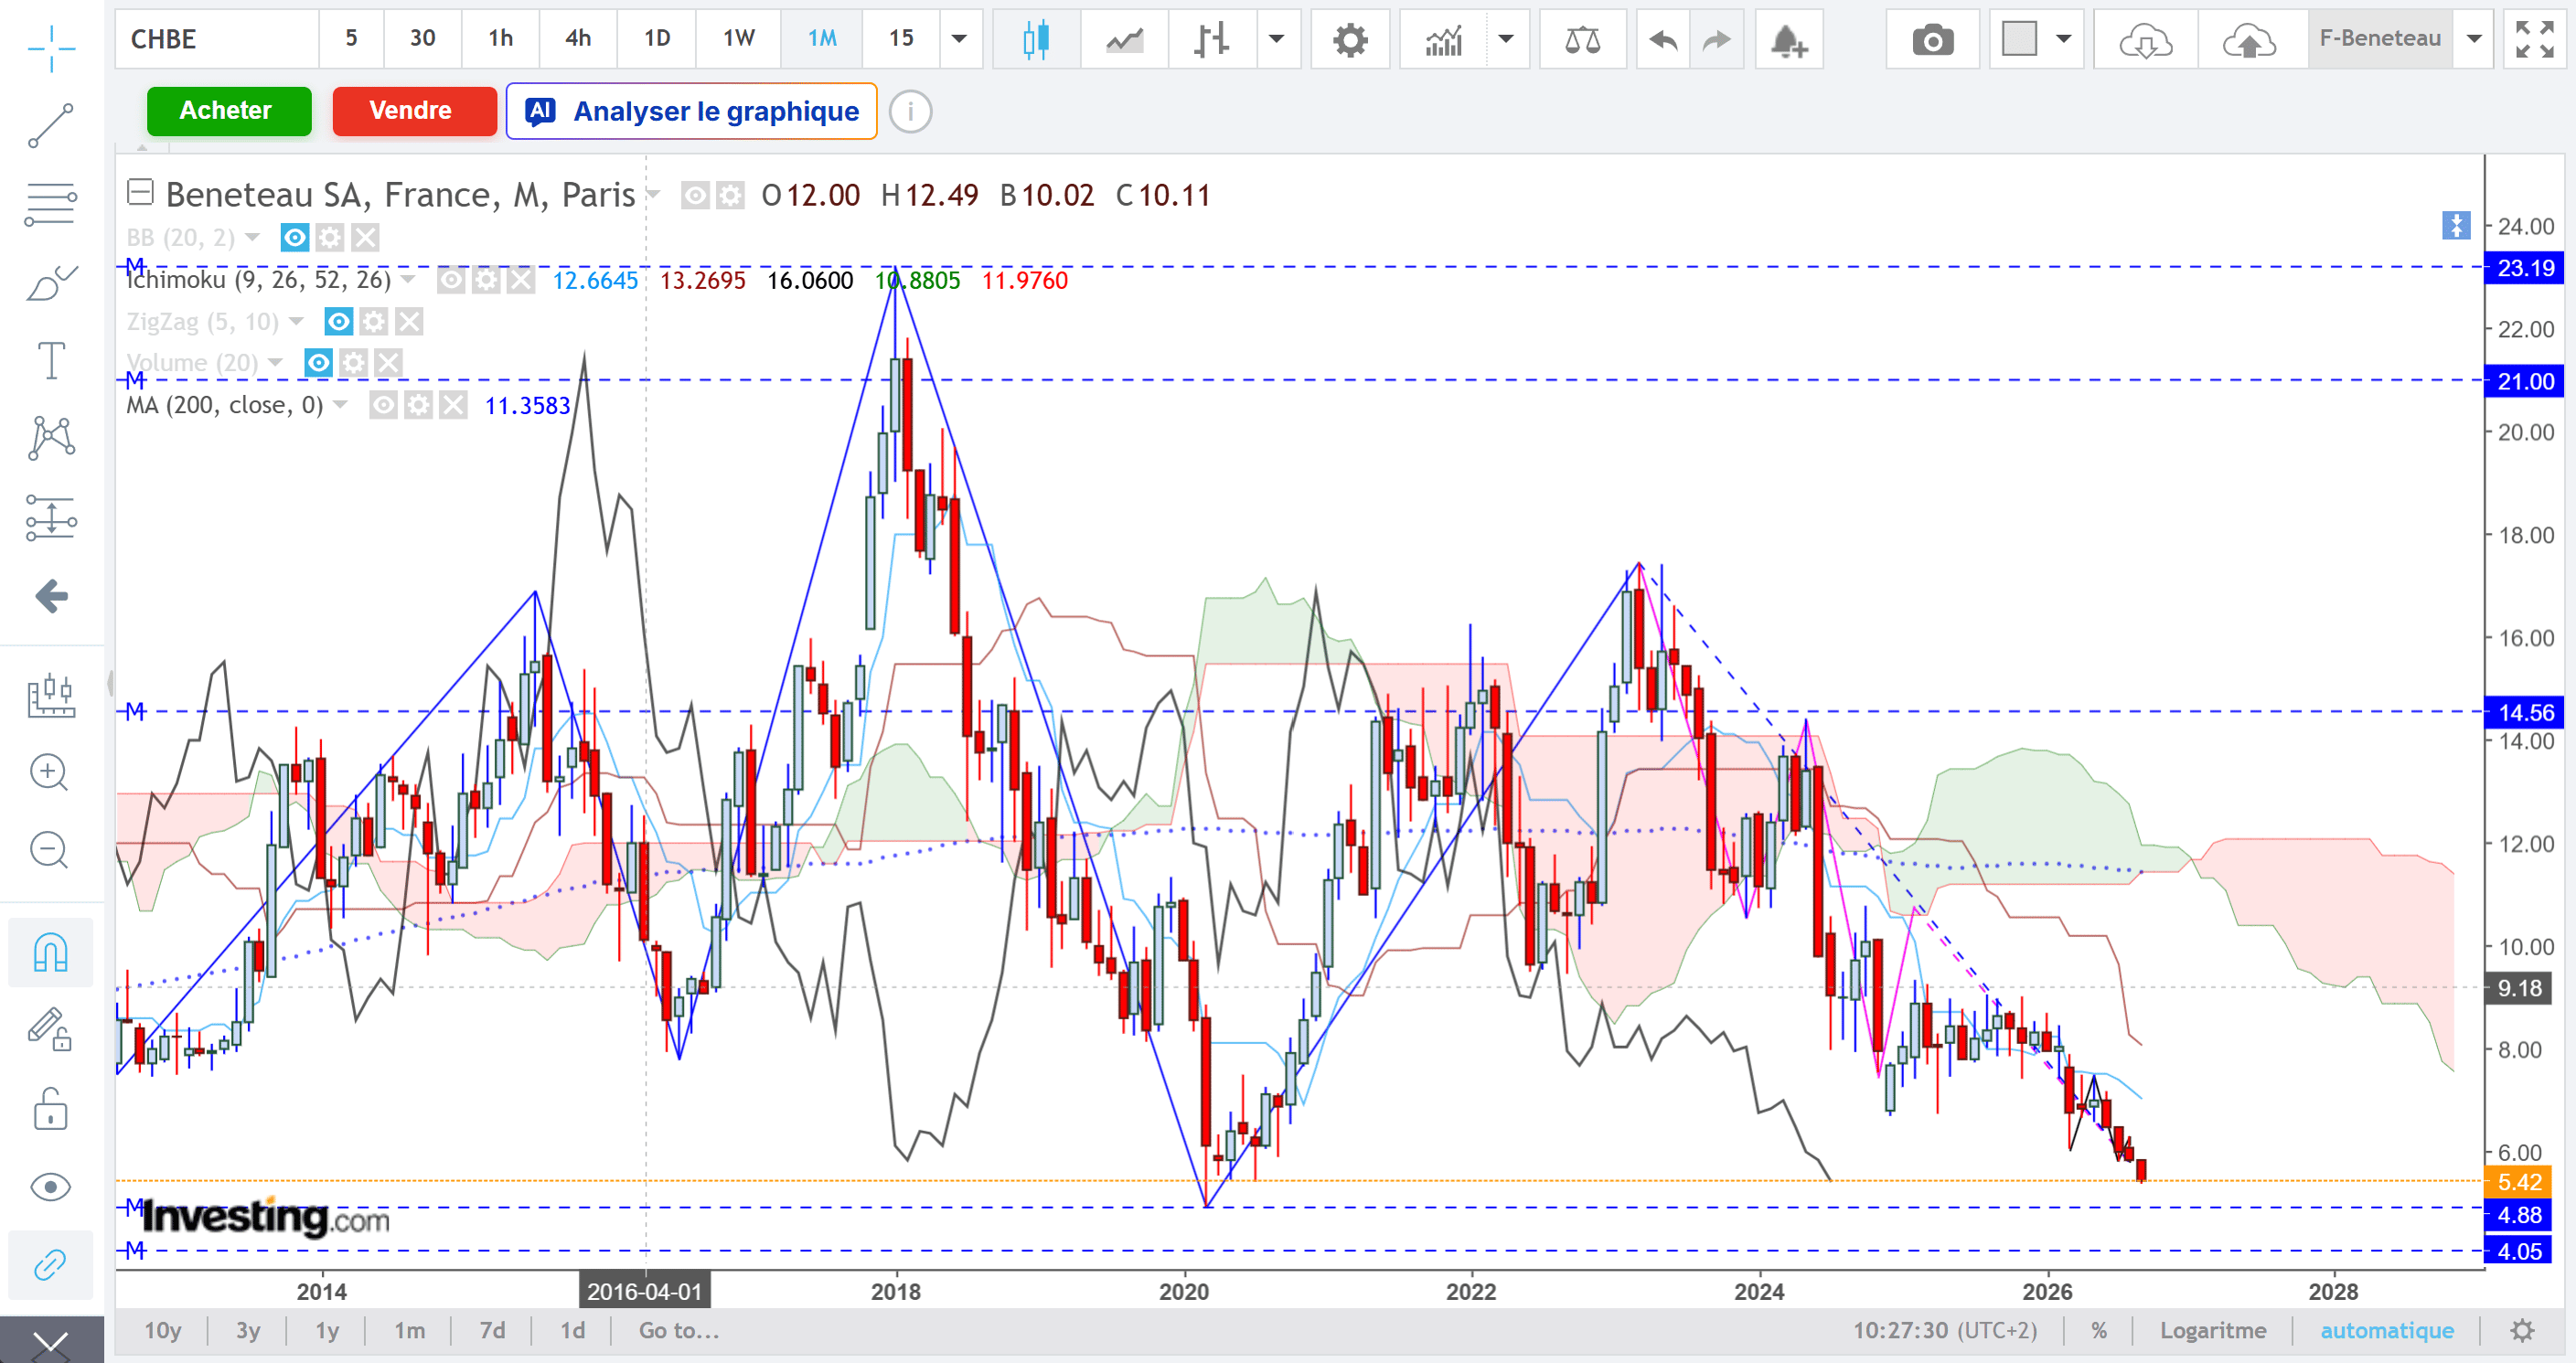This screenshot has height=1363, width=2576.
Task: Click Analyser le graphique button
Action: 692,111
